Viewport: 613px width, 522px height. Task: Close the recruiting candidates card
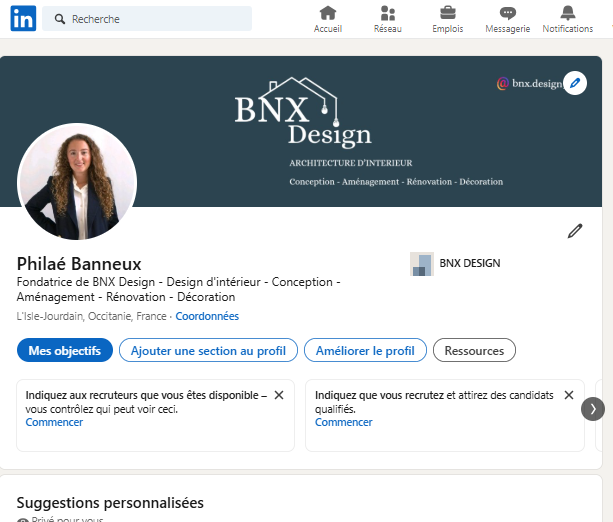click(x=568, y=395)
